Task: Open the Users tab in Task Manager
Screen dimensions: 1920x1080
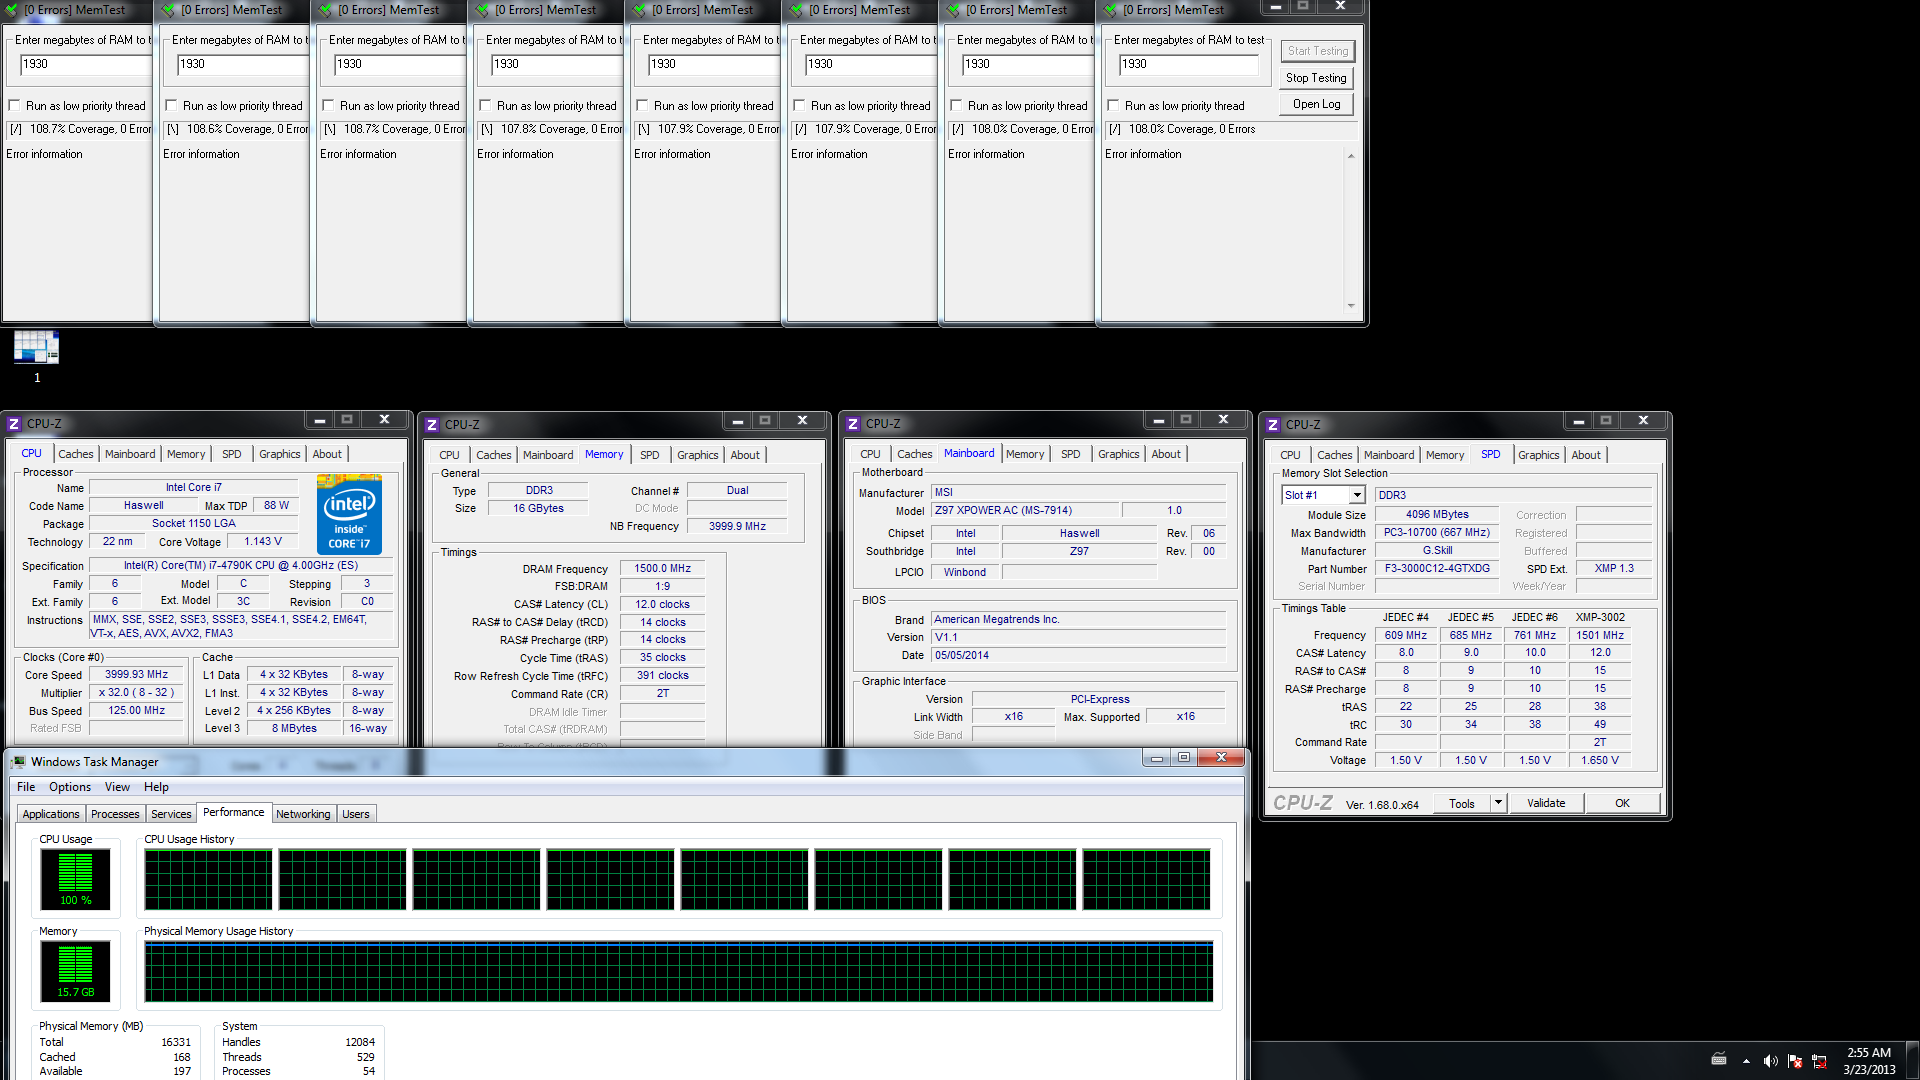Action: 356,814
